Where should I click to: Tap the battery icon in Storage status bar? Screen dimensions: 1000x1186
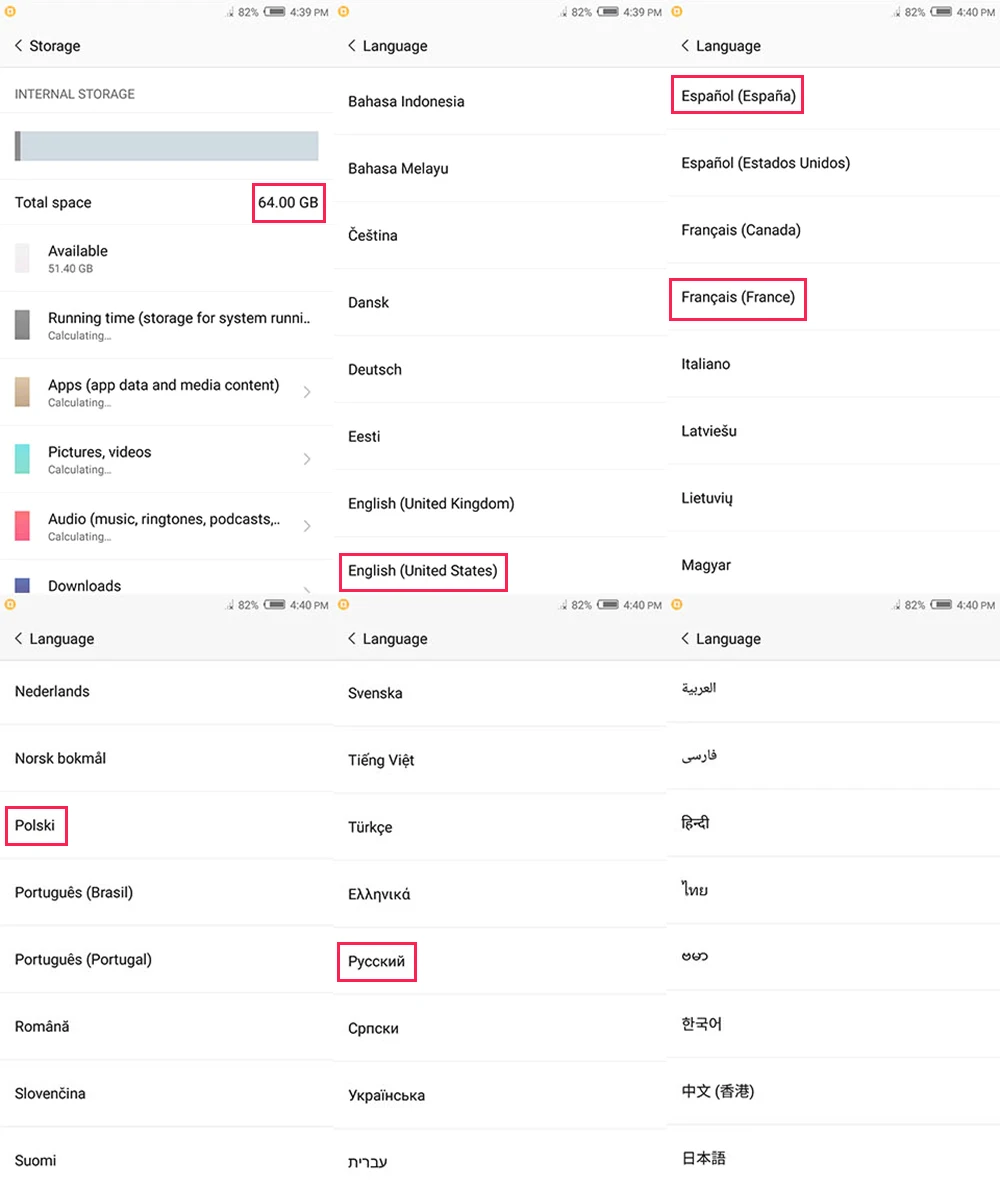[x=275, y=12]
